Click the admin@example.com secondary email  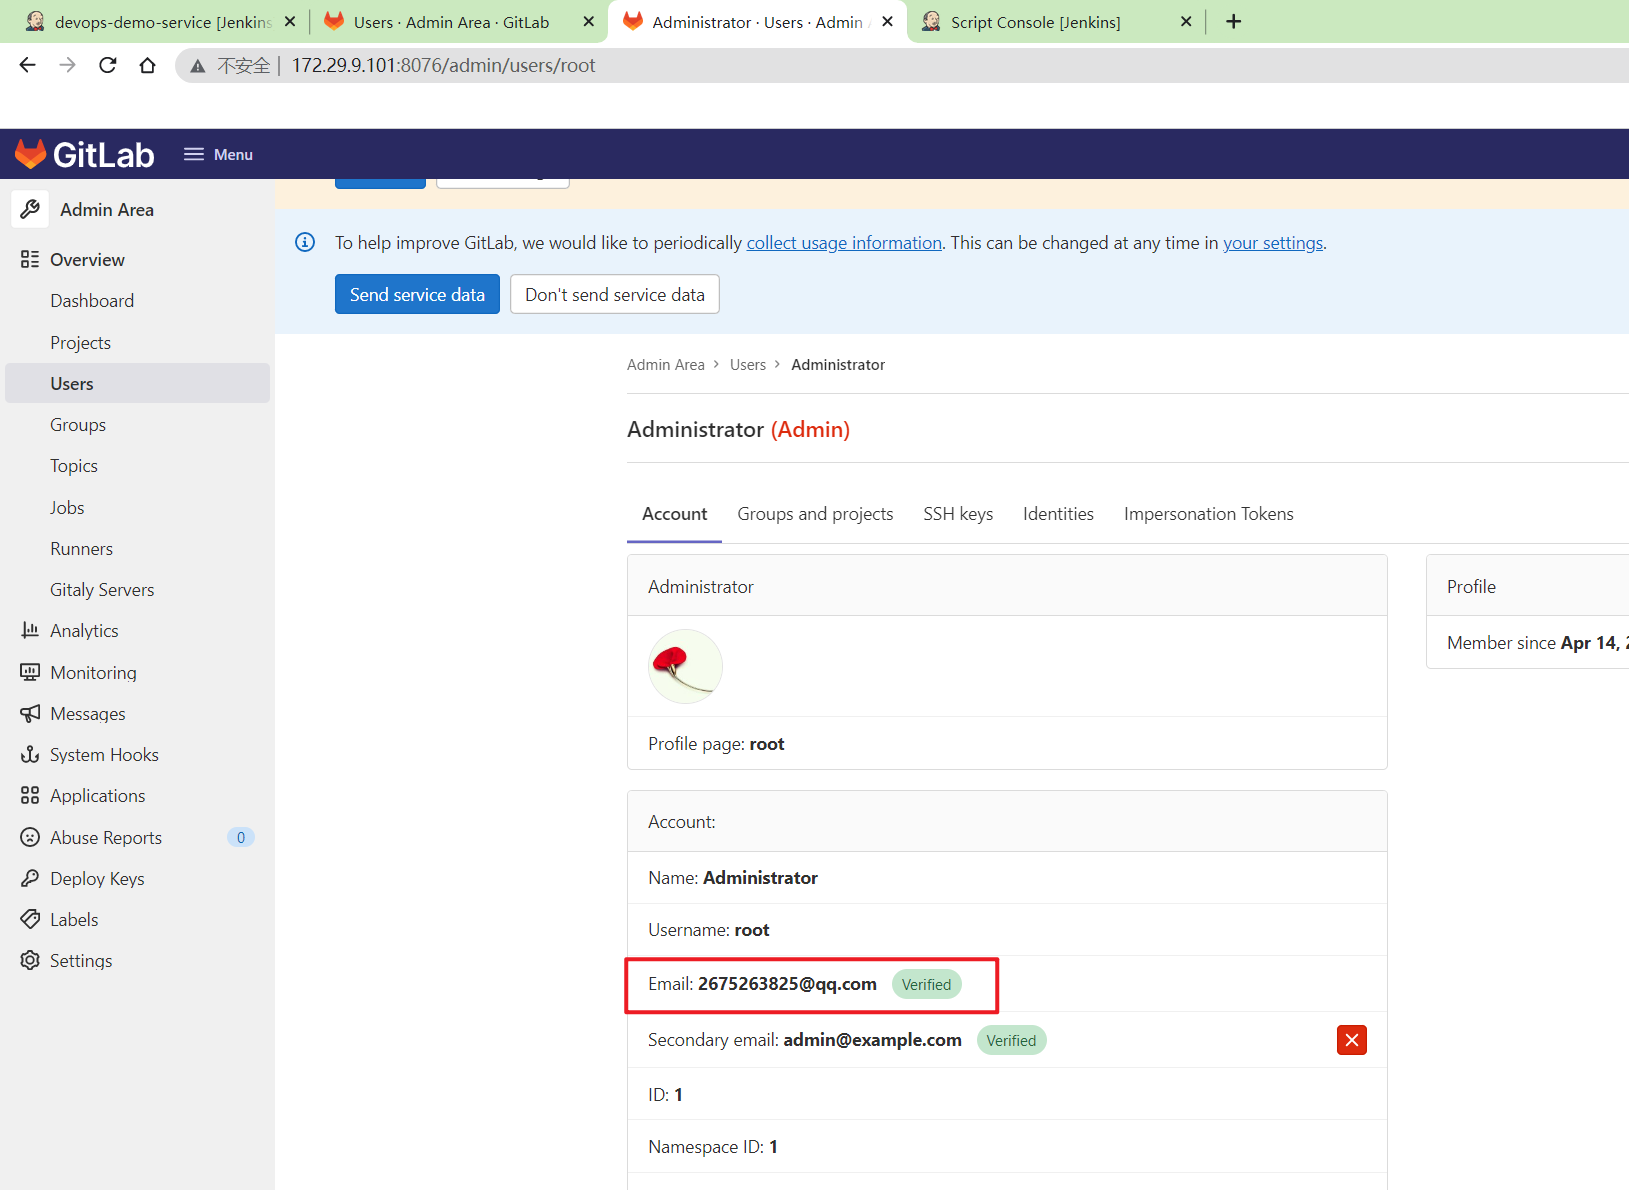[x=872, y=1040]
